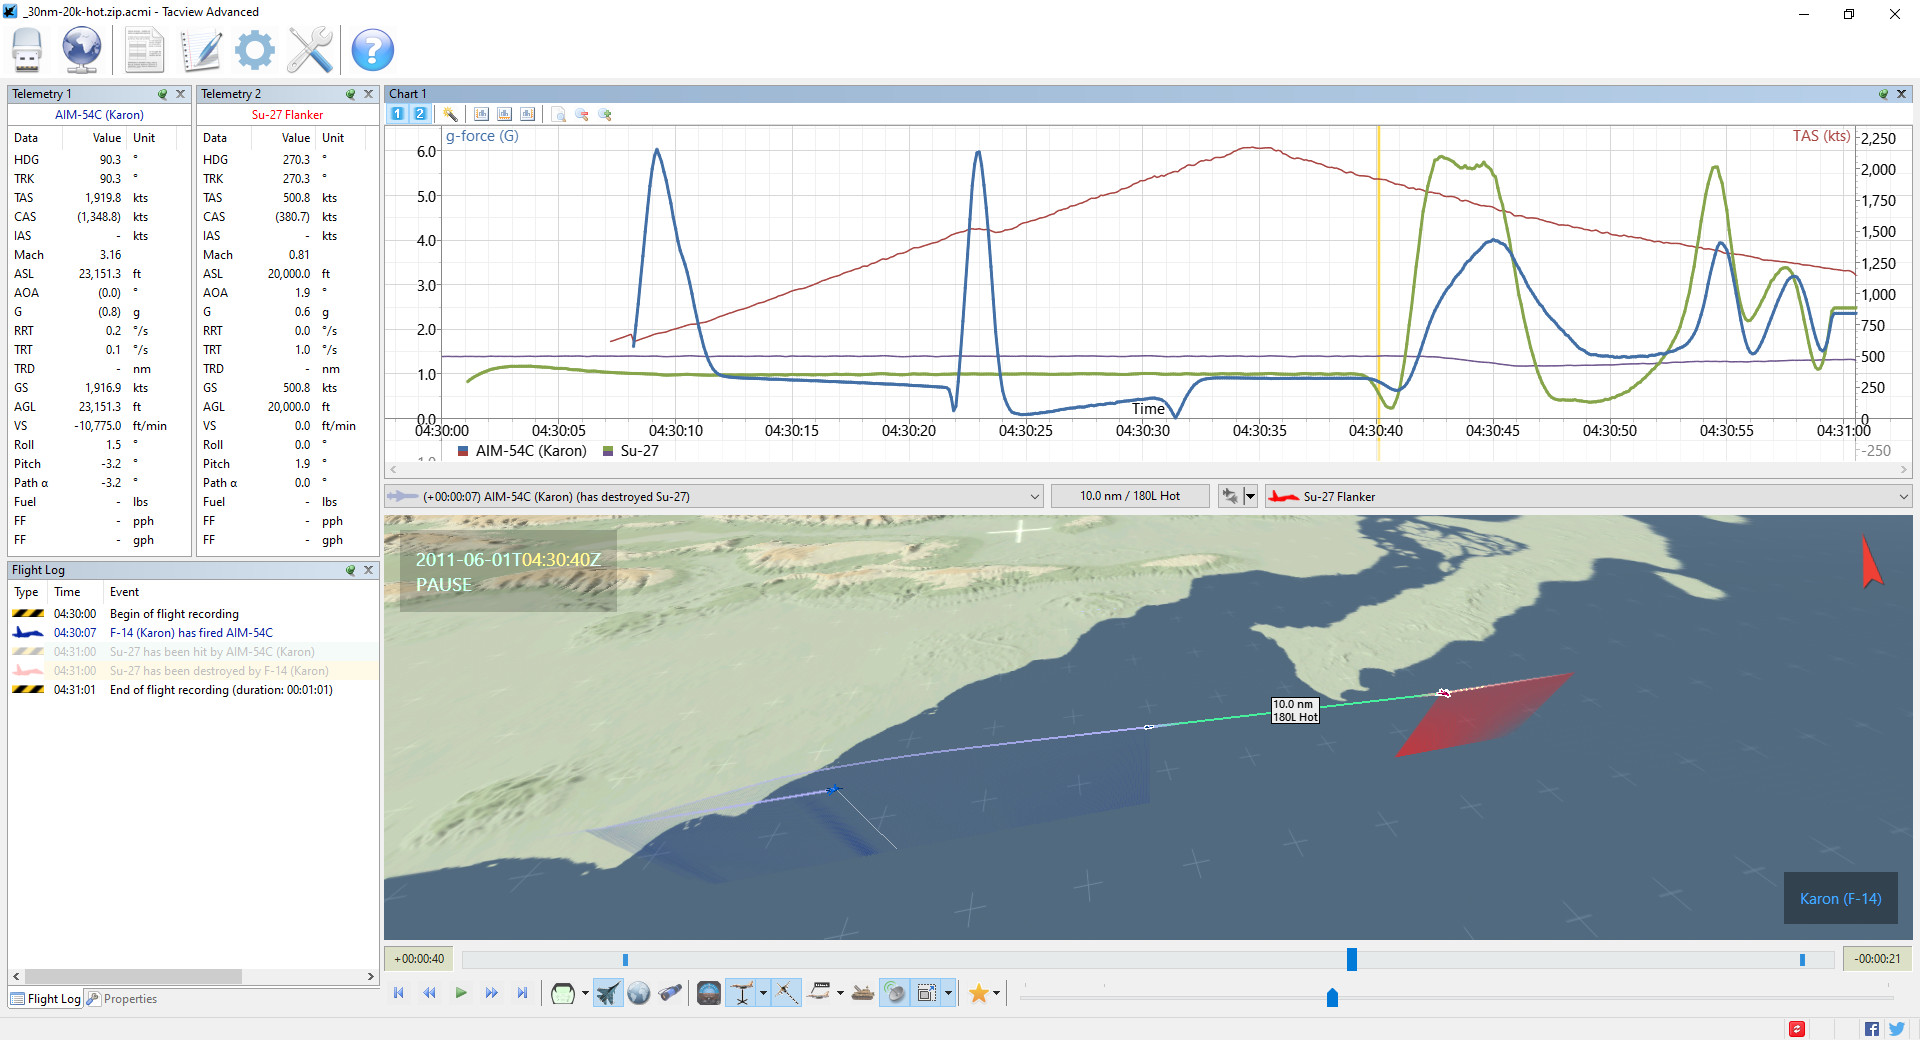
Task: Click the magic wand icon in chart toolbar
Action: click(450, 114)
